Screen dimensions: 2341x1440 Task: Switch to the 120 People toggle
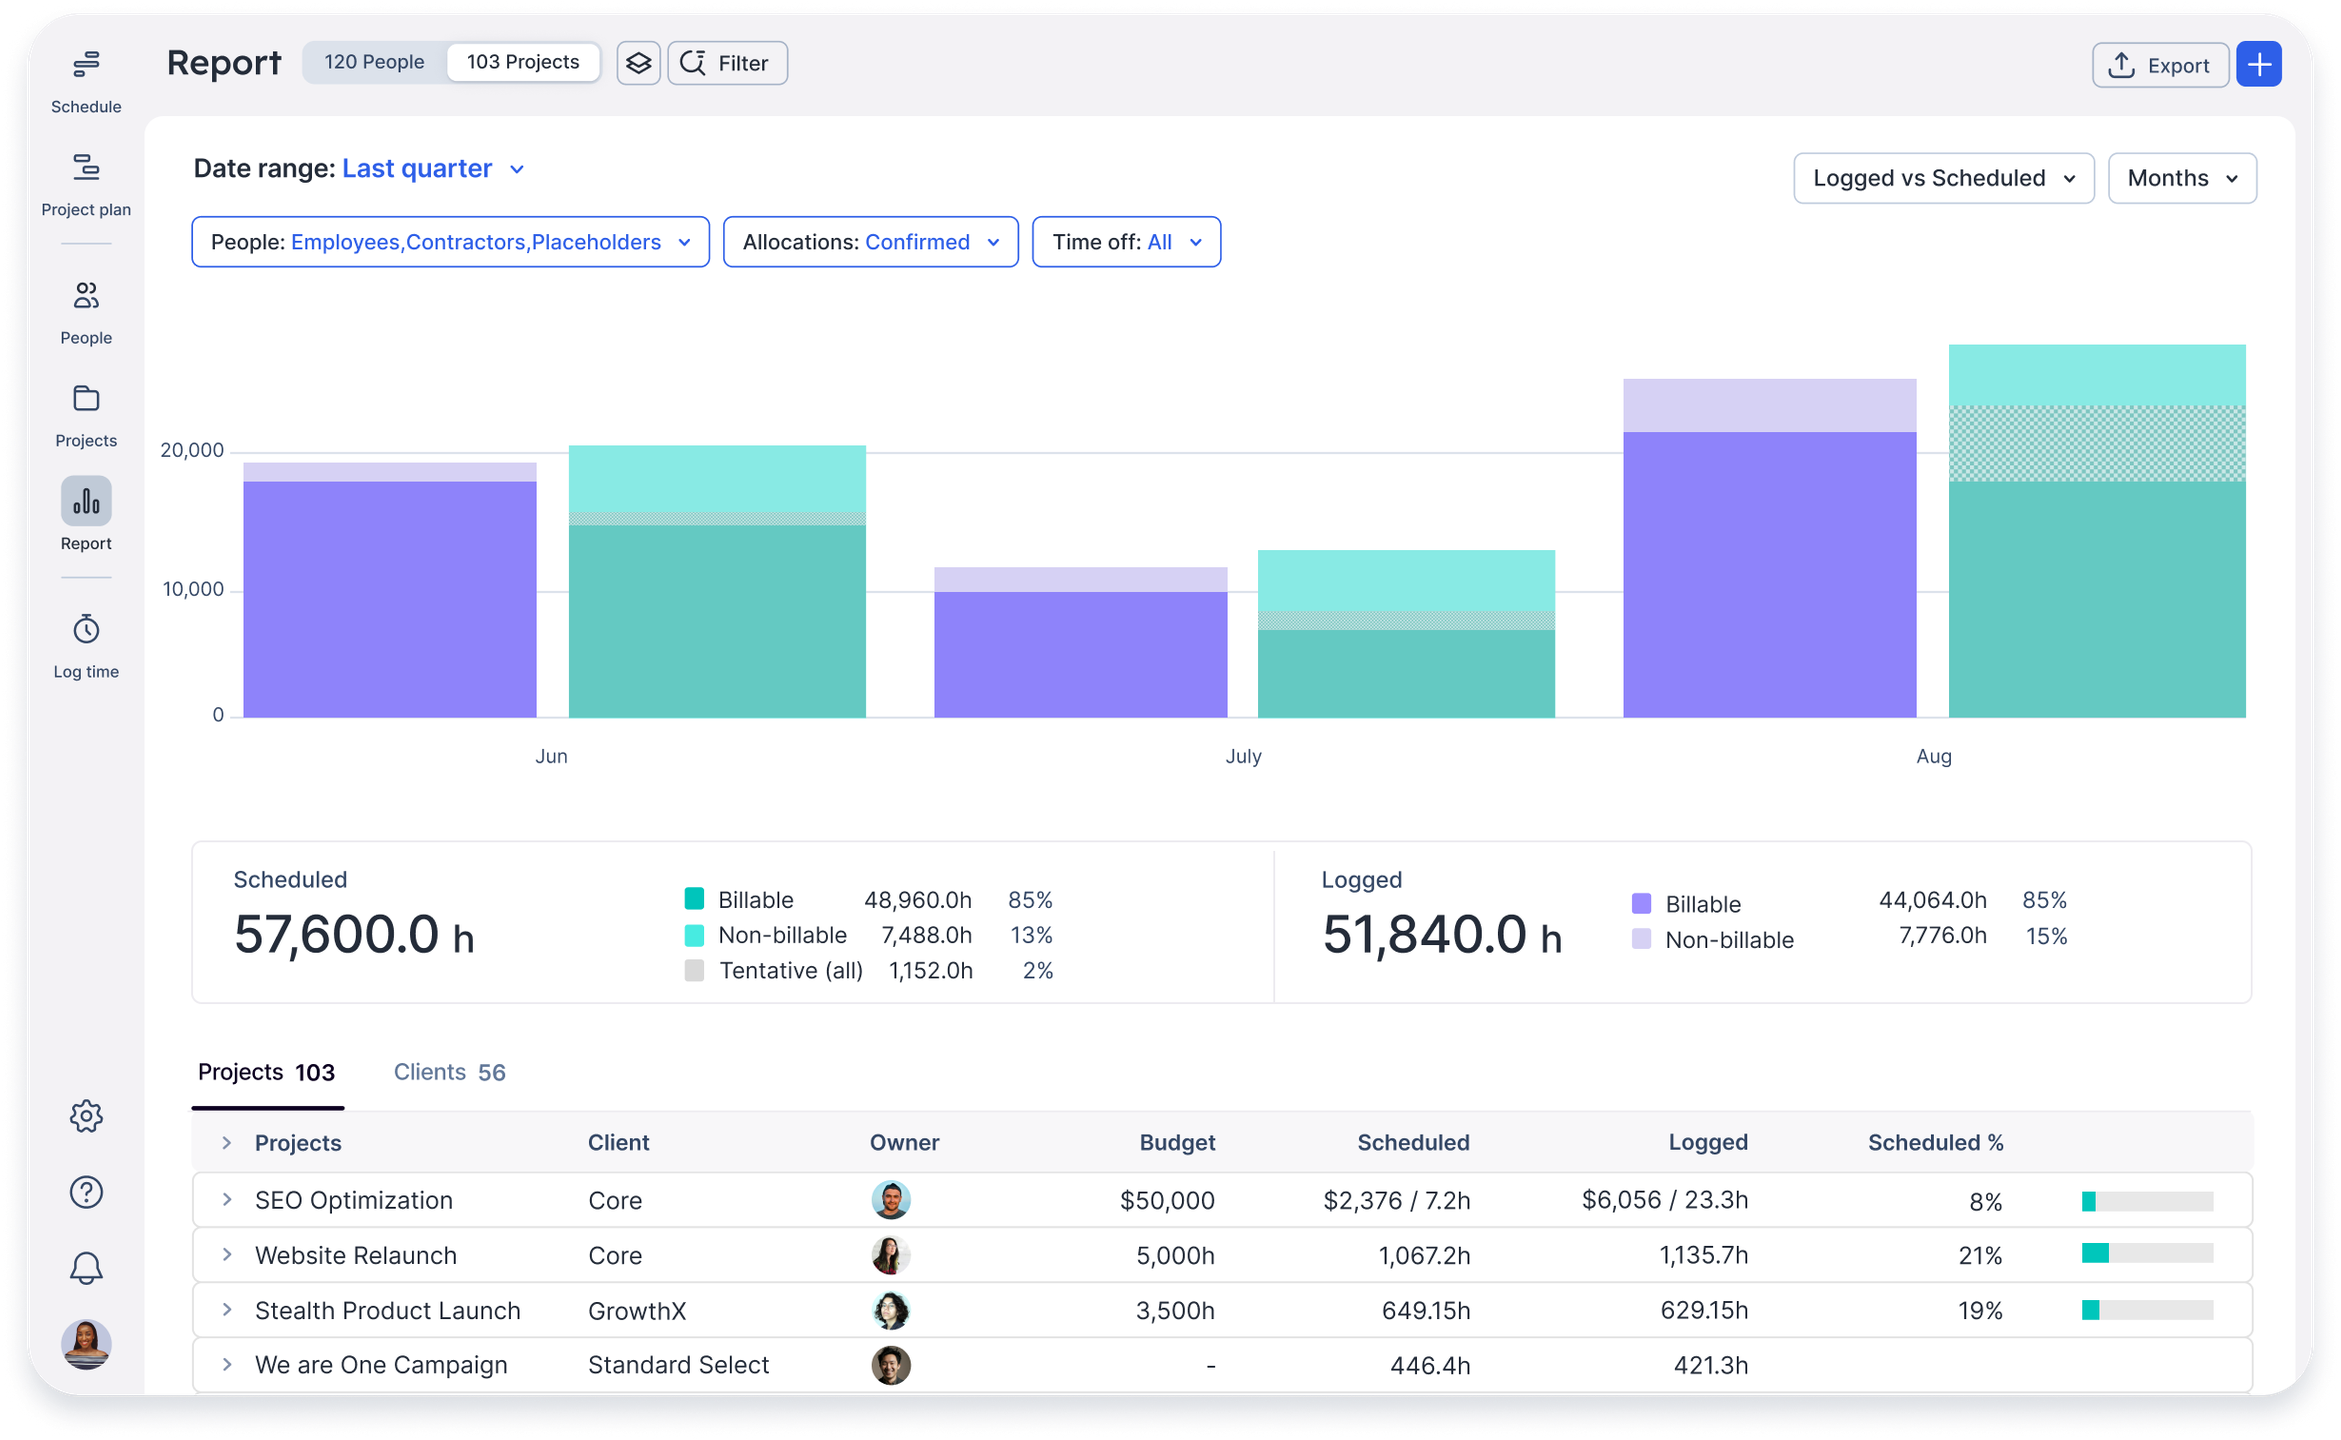tap(374, 62)
